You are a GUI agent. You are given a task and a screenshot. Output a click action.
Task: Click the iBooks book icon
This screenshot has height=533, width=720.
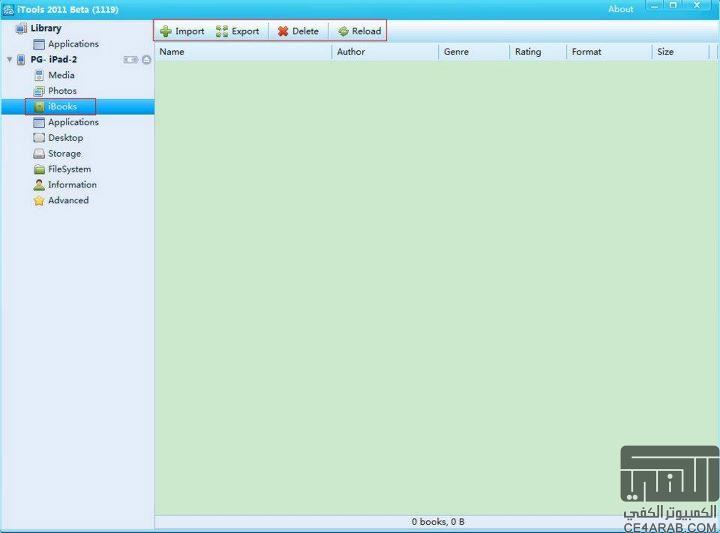pyautogui.click(x=39, y=107)
